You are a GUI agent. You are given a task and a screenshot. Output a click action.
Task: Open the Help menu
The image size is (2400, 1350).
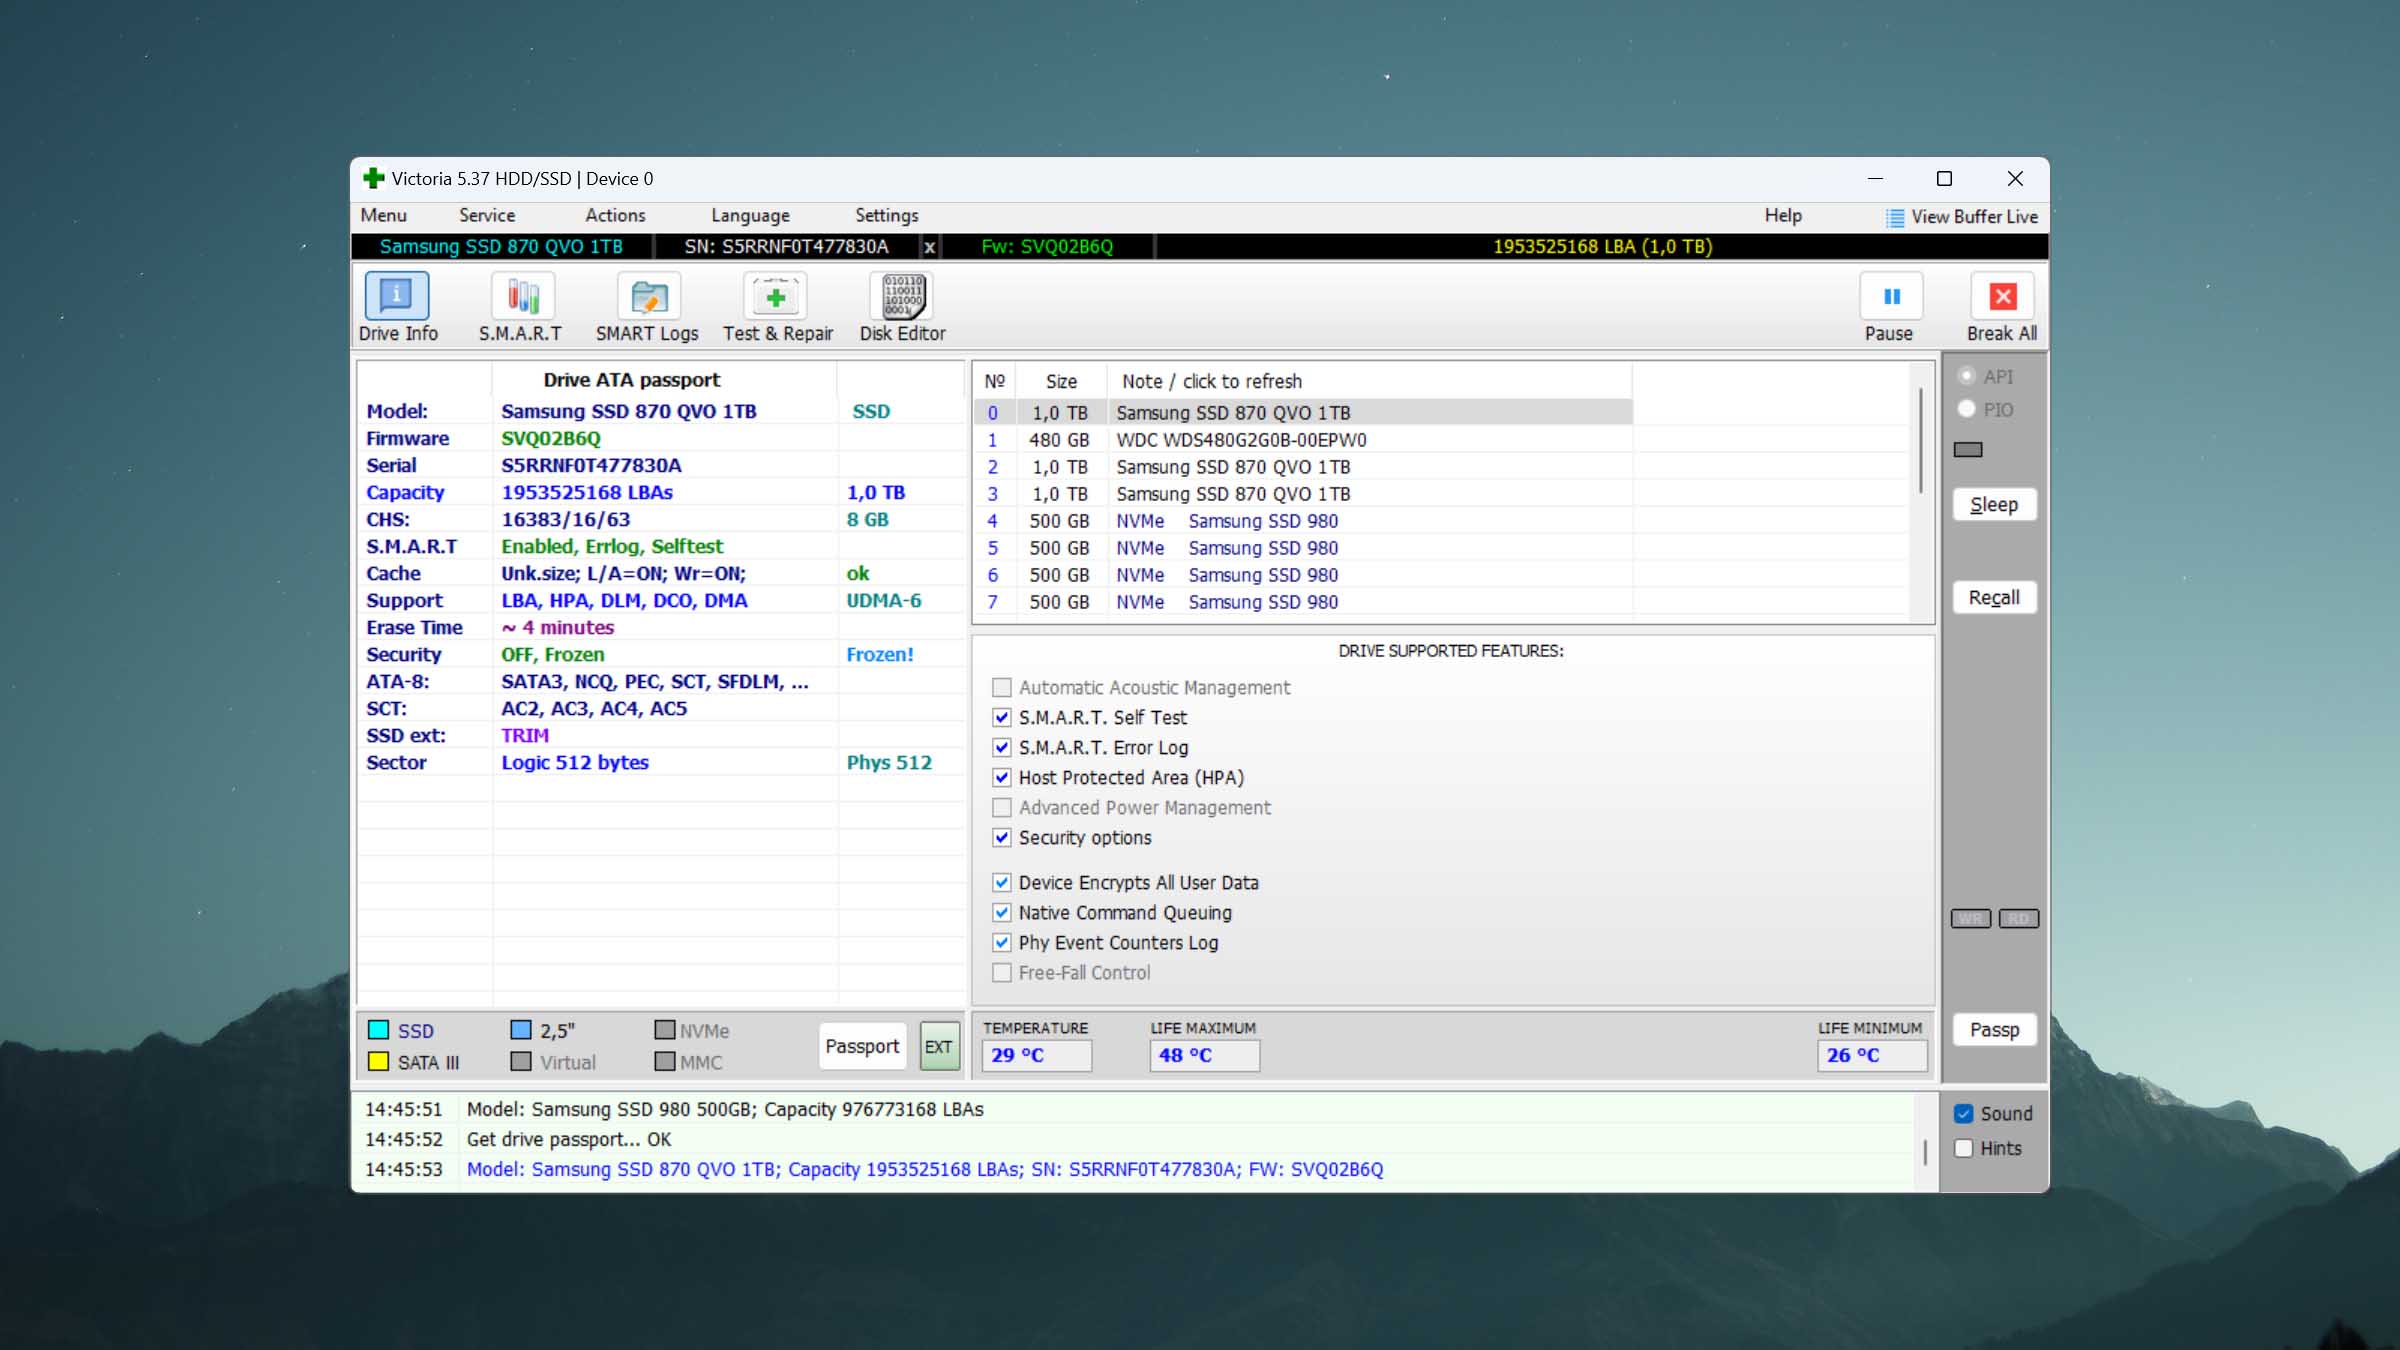tap(1782, 215)
